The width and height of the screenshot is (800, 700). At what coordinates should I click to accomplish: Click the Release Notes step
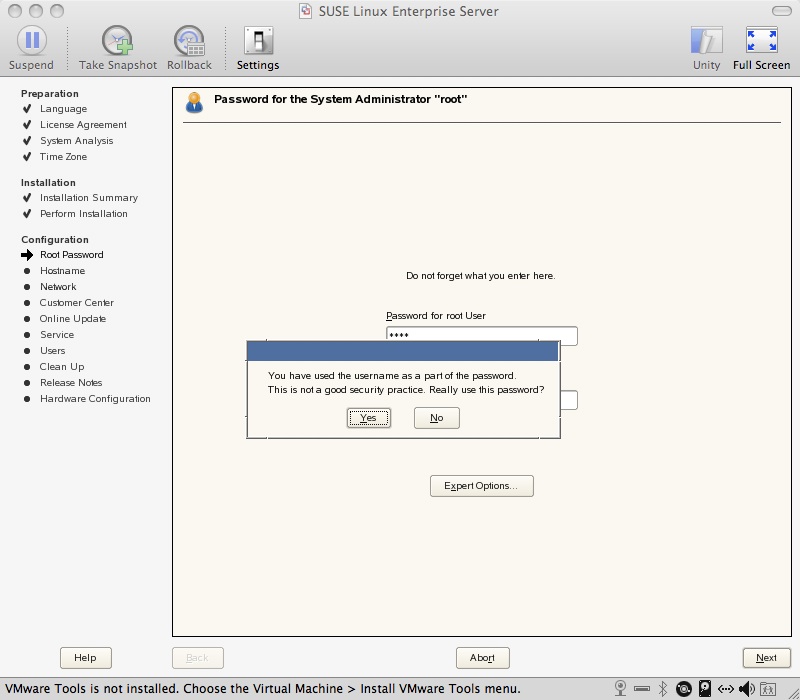point(71,383)
